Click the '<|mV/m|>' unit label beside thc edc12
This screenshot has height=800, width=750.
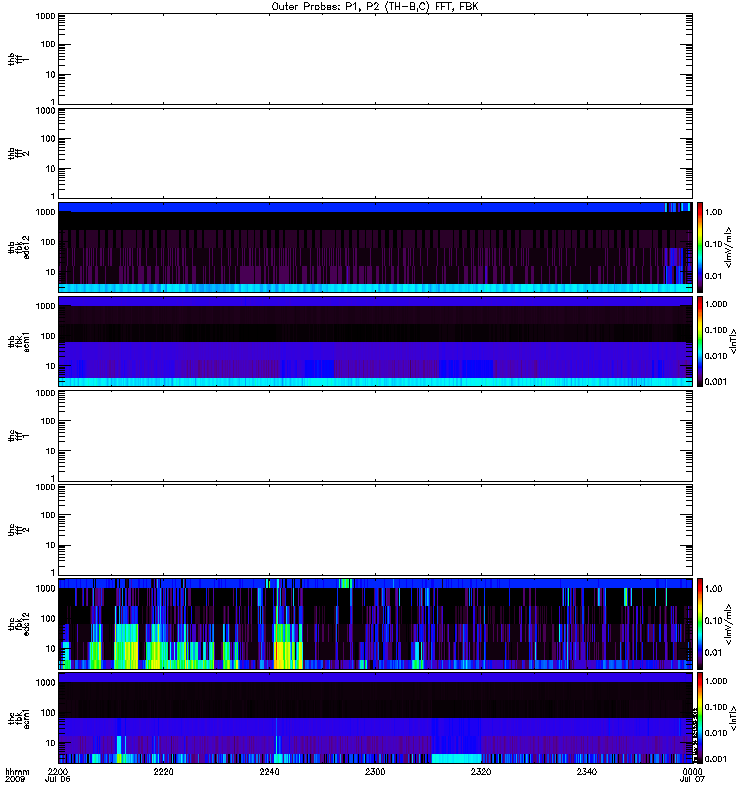point(729,624)
